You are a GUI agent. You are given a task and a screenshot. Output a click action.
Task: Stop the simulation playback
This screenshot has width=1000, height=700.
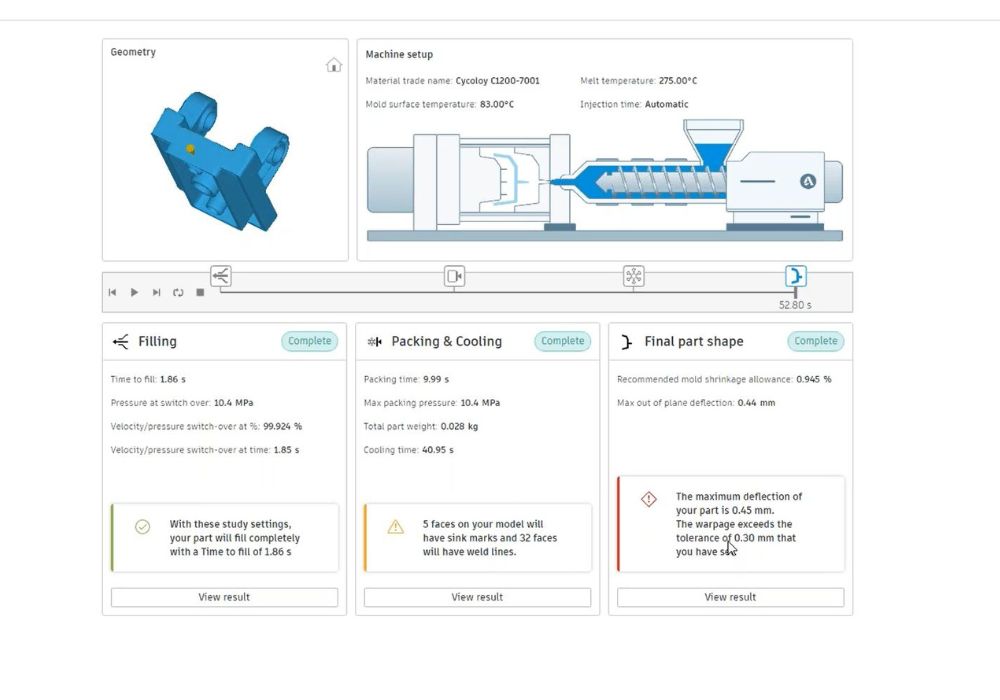(x=200, y=292)
